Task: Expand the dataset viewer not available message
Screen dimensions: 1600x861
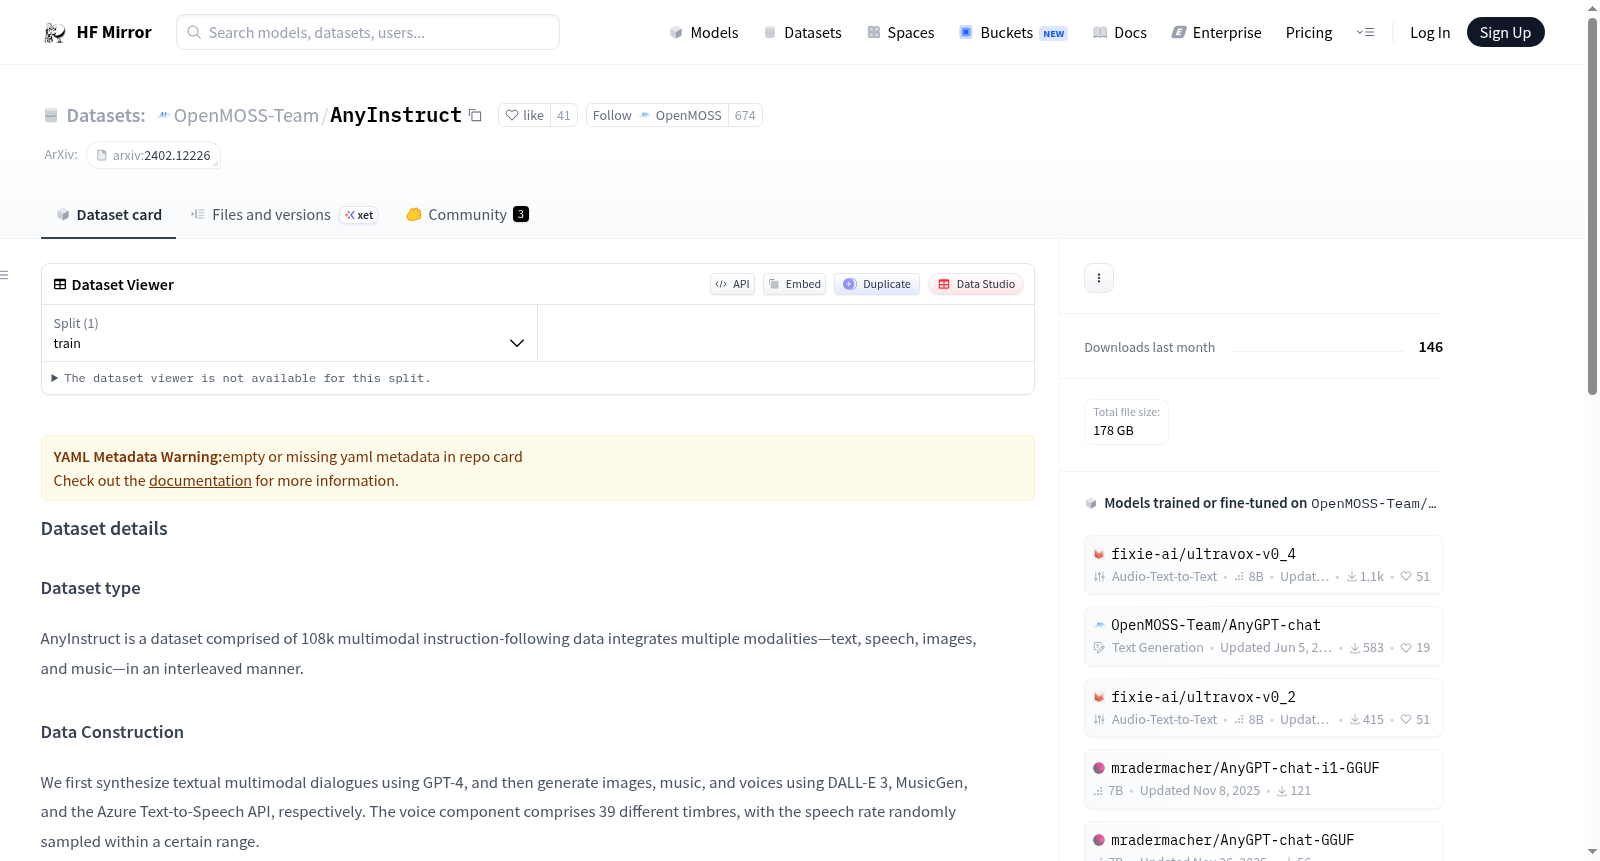Action: [x=241, y=379]
